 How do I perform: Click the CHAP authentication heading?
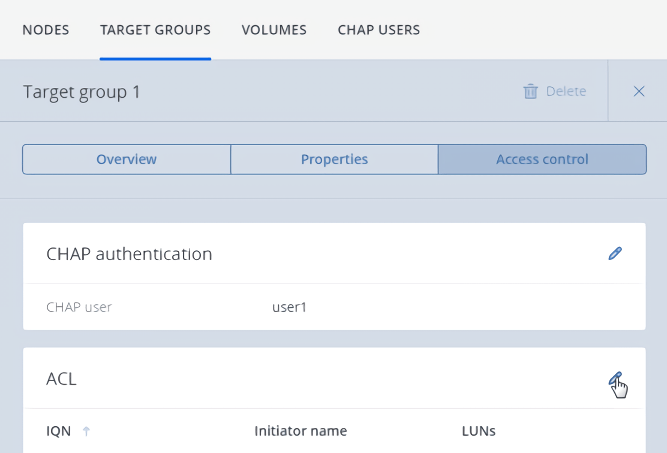[129, 254]
